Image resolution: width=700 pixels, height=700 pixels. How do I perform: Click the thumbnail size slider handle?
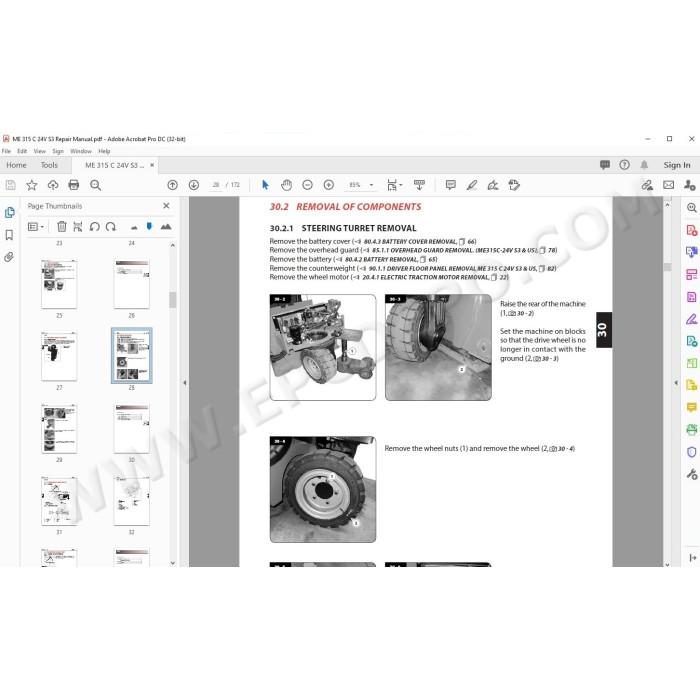149,226
